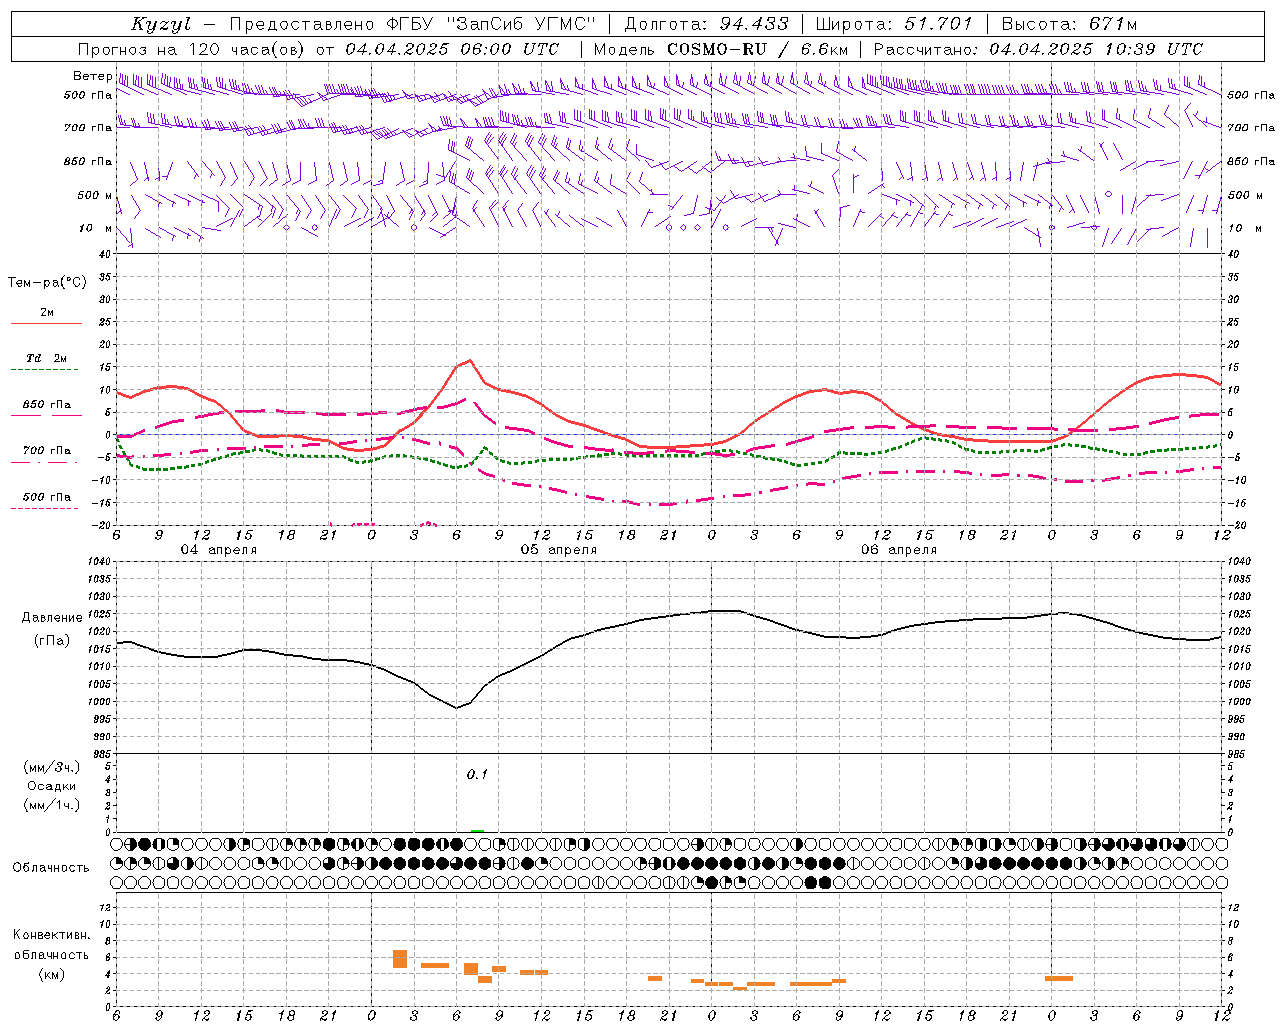
Task: Click the dashed line sample under Td 2м
Action: coord(45,369)
